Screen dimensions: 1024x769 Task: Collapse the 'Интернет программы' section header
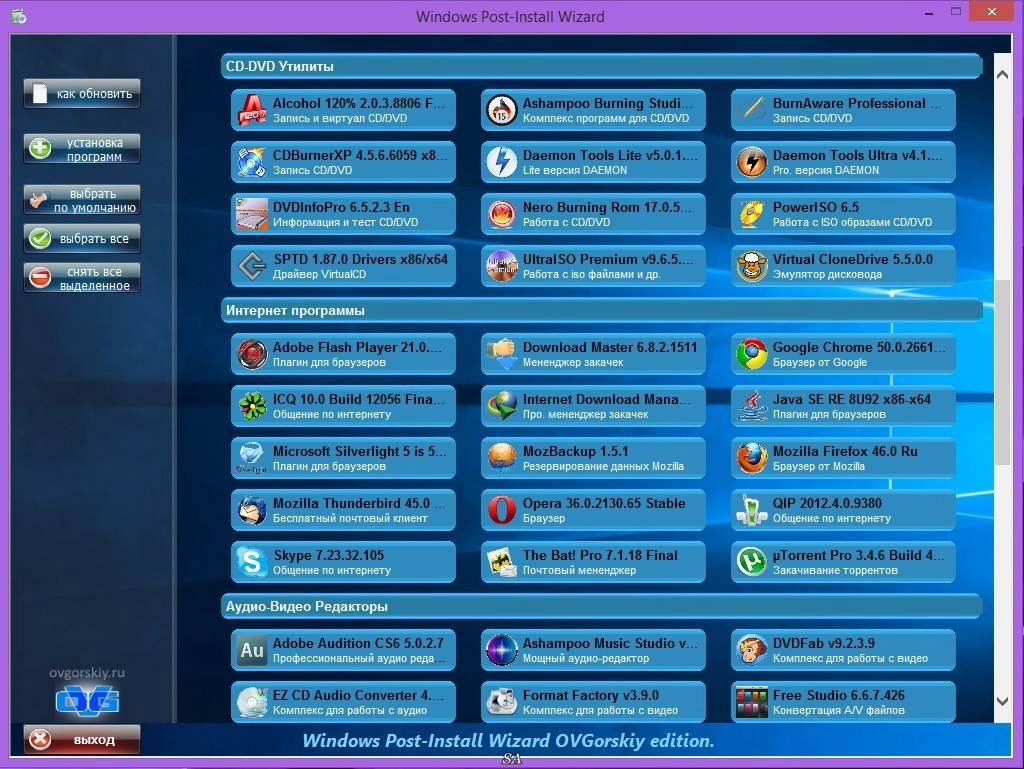[x=601, y=310]
